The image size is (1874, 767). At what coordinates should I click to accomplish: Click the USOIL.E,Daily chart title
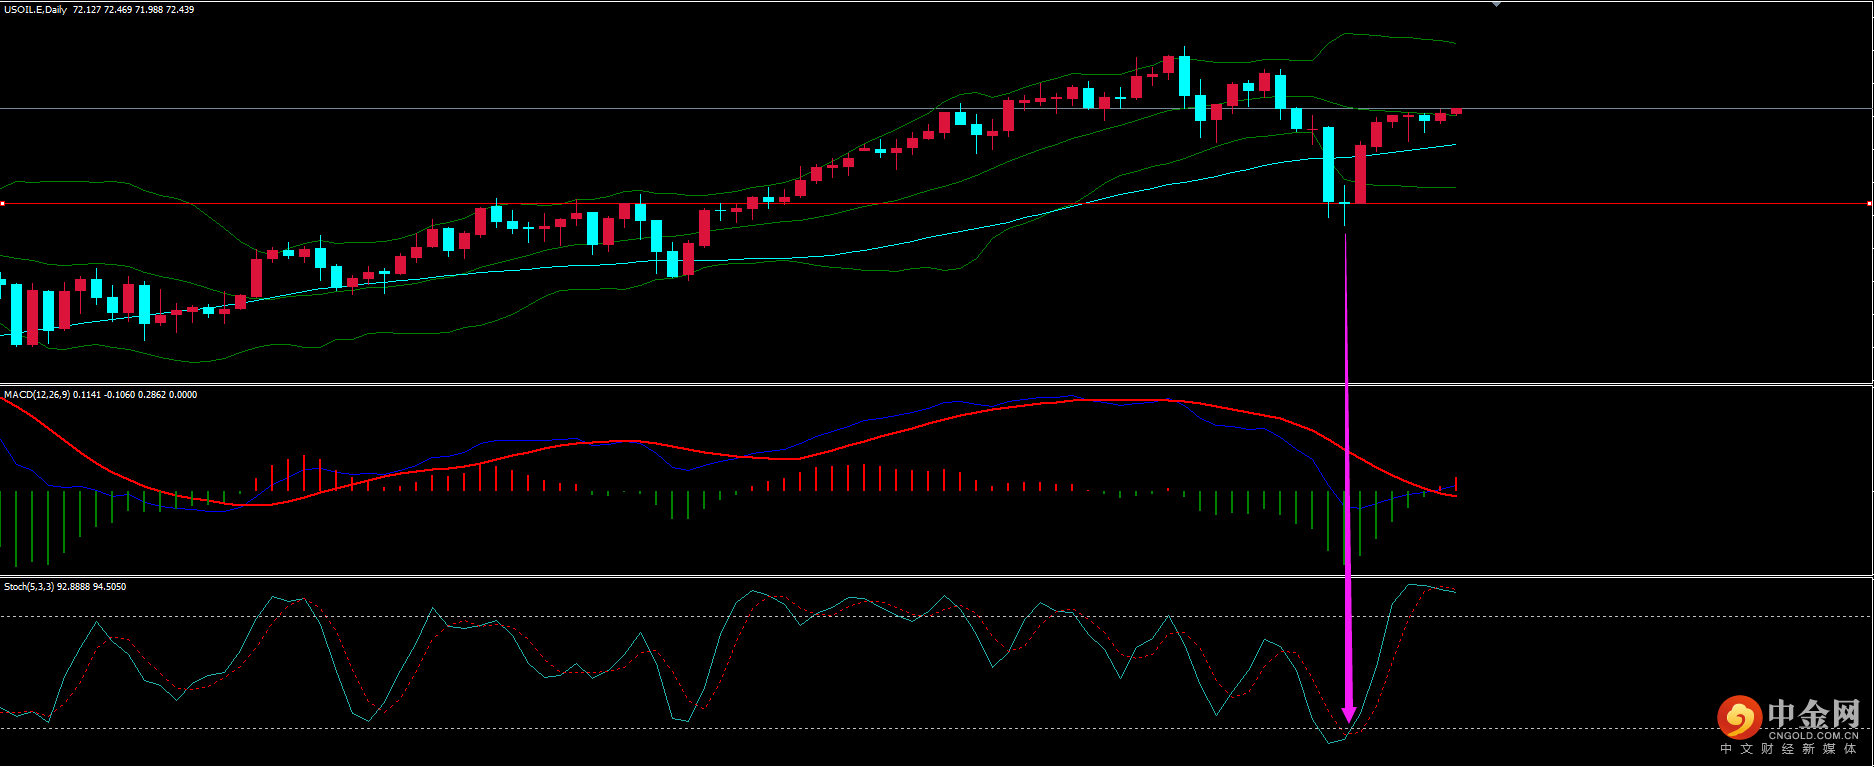coord(36,10)
